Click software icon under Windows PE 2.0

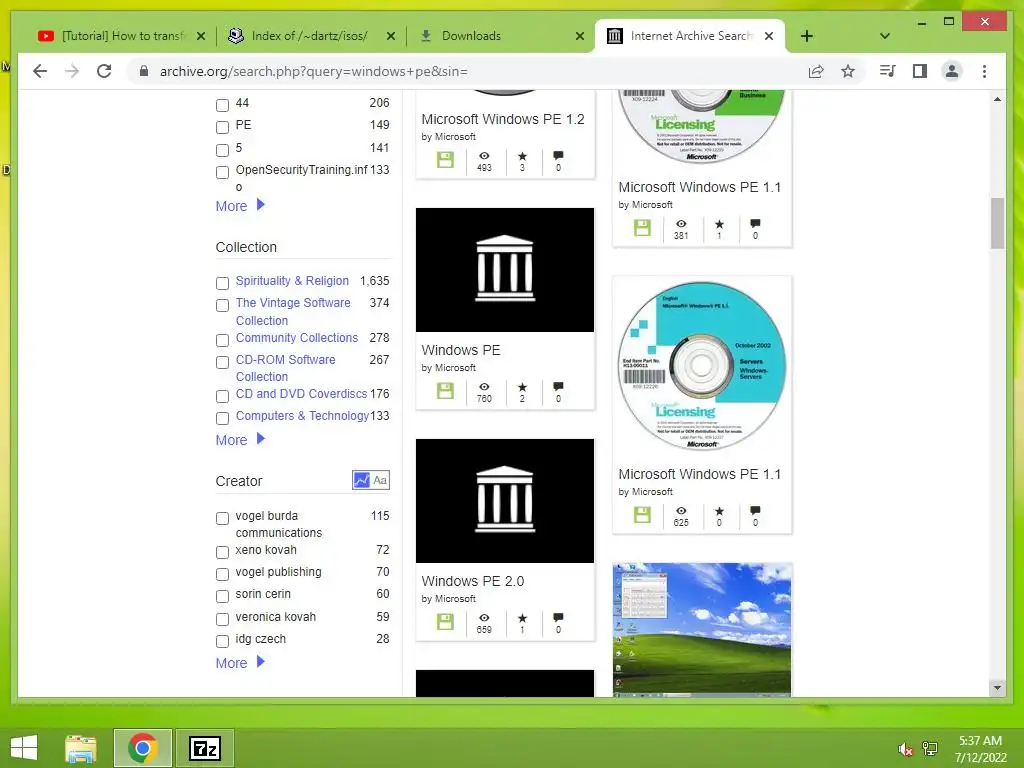point(445,622)
